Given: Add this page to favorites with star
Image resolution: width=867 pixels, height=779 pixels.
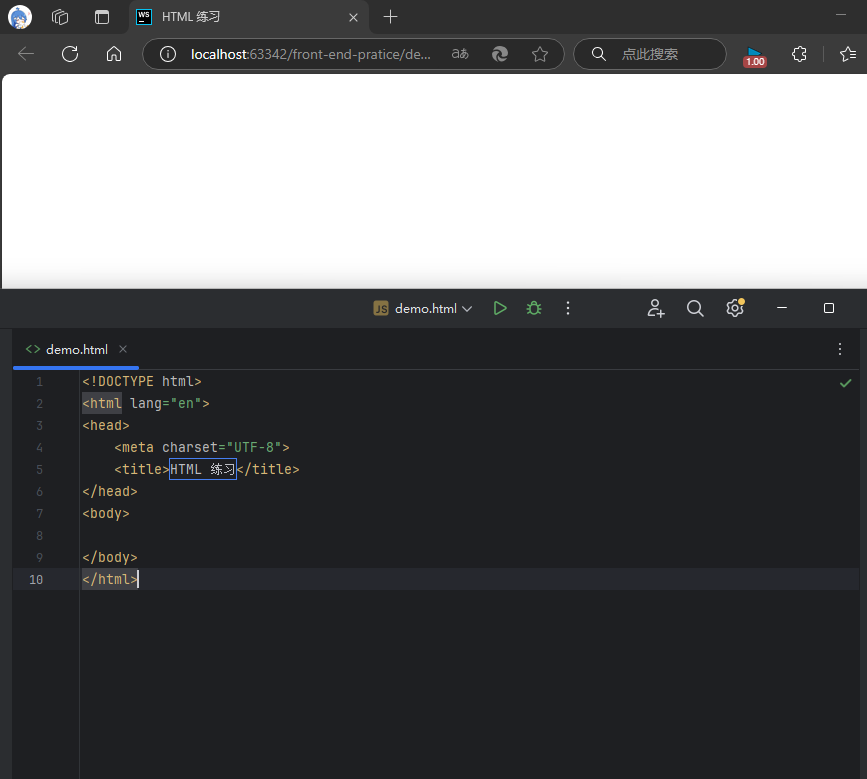Looking at the screenshot, I should [540, 54].
